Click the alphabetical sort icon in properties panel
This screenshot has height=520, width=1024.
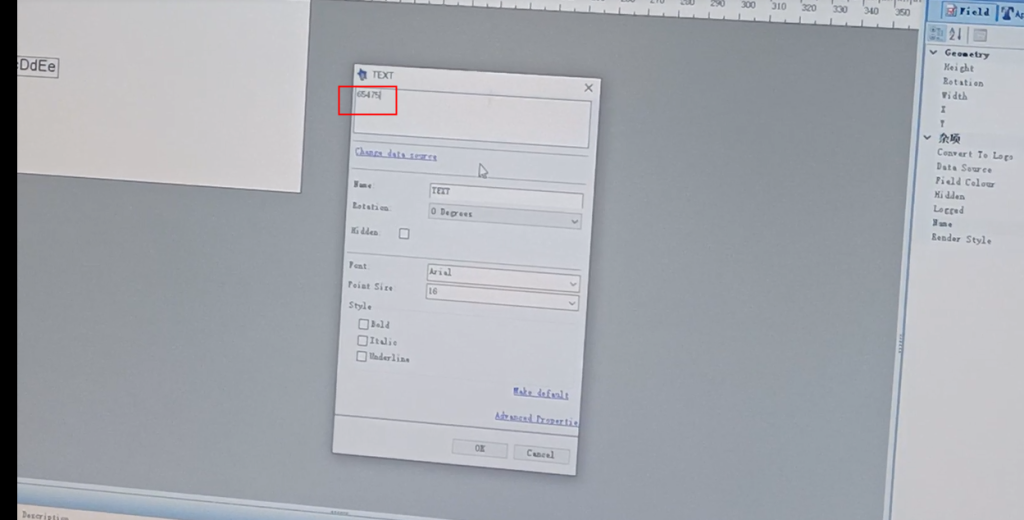[x=954, y=35]
